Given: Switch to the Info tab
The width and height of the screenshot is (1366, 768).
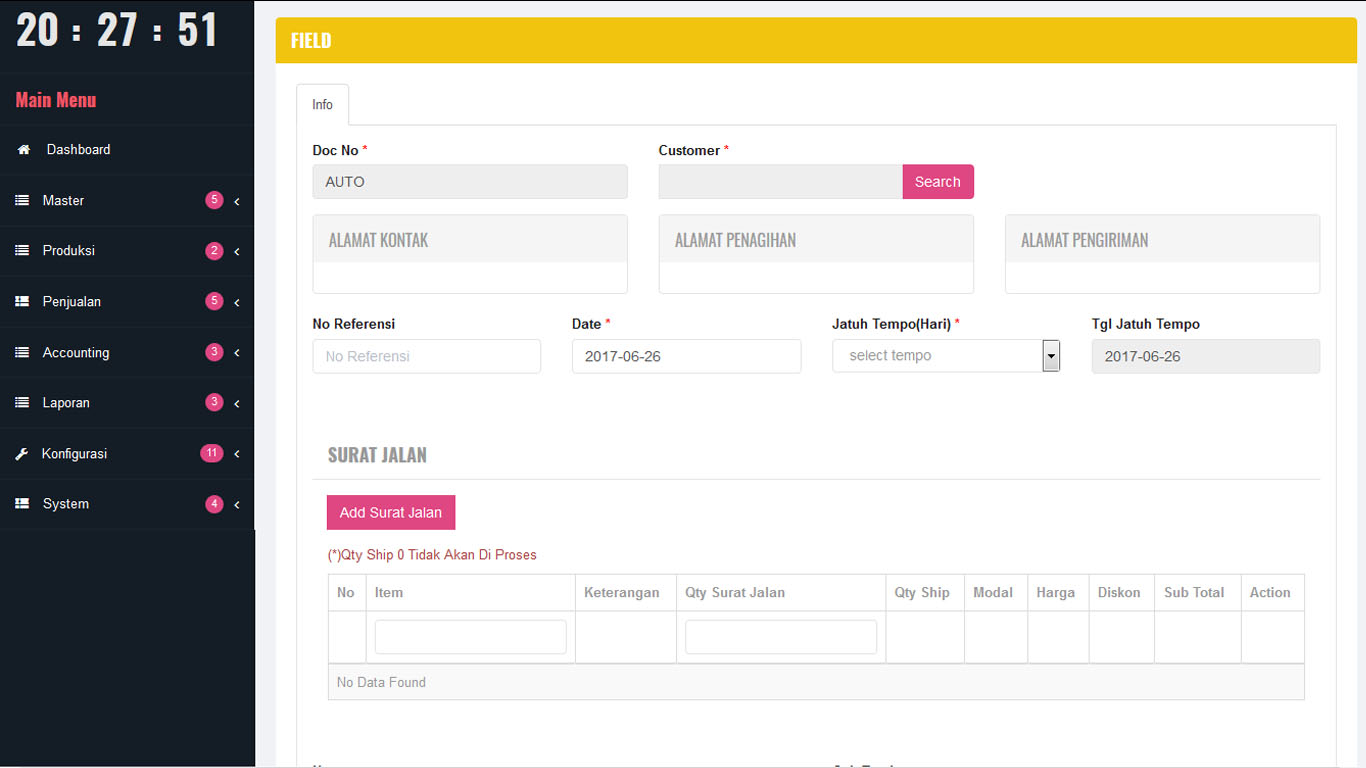Looking at the screenshot, I should [322, 105].
